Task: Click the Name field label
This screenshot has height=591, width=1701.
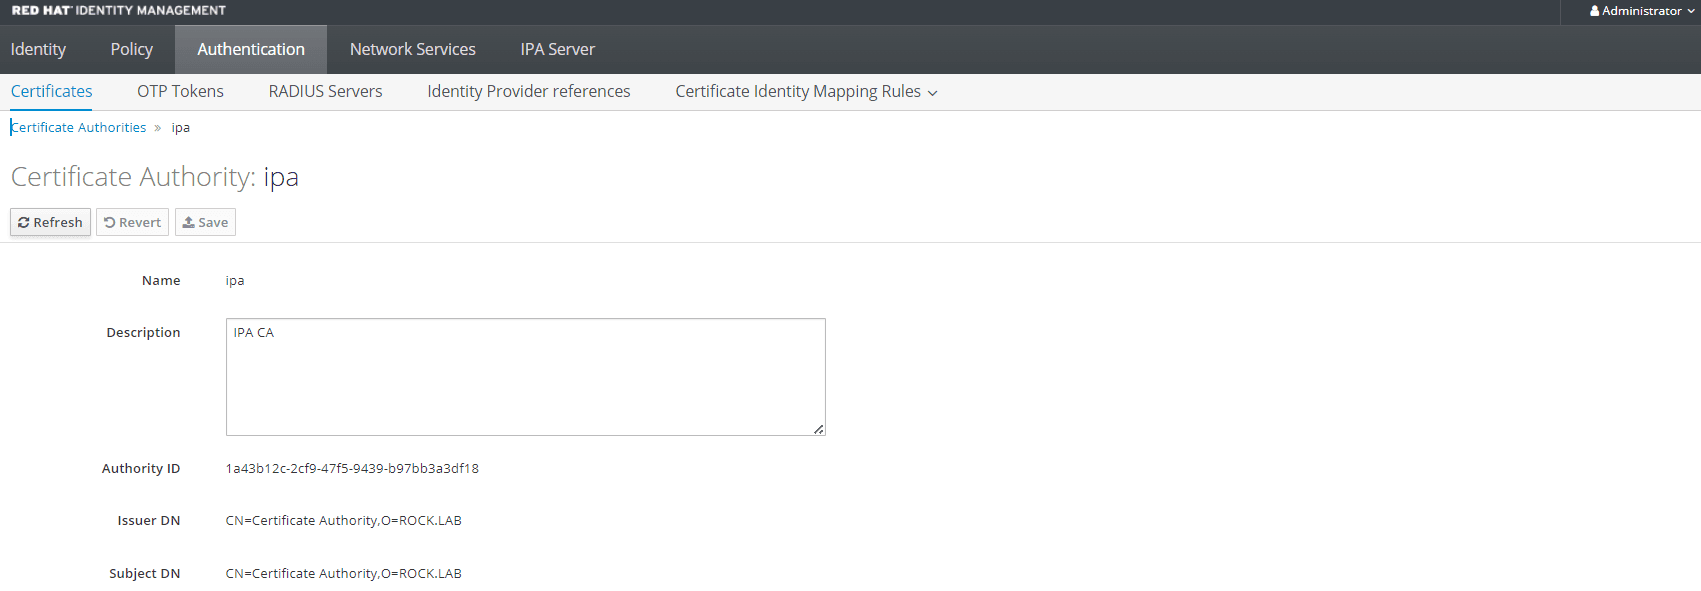Action: coord(161,280)
